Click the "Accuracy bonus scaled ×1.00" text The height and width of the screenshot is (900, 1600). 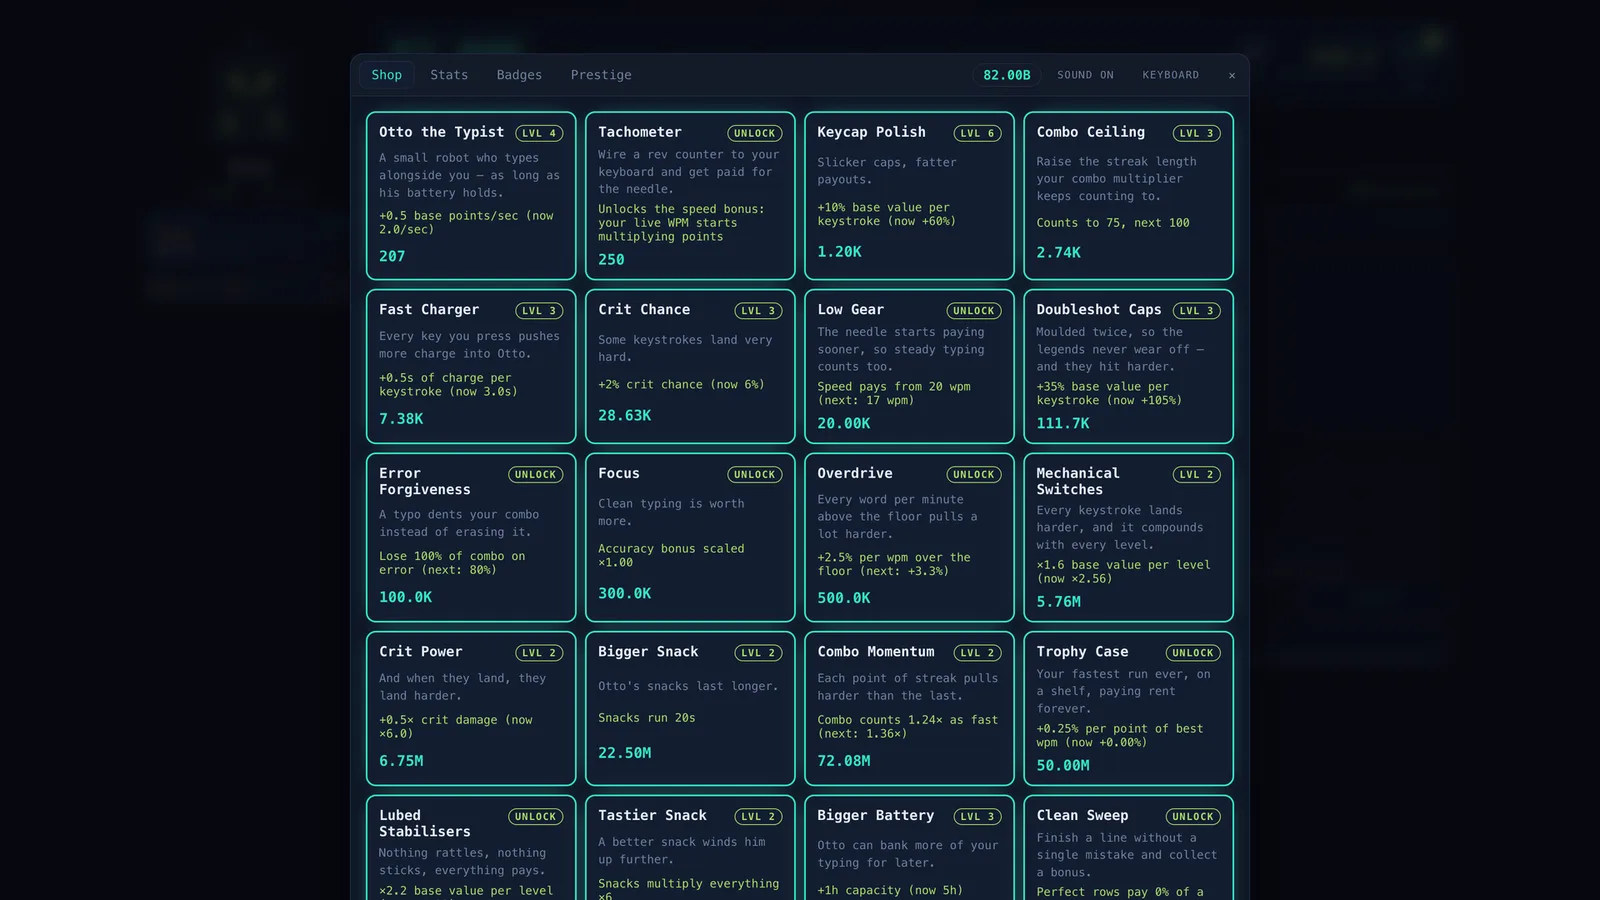[x=671, y=556]
